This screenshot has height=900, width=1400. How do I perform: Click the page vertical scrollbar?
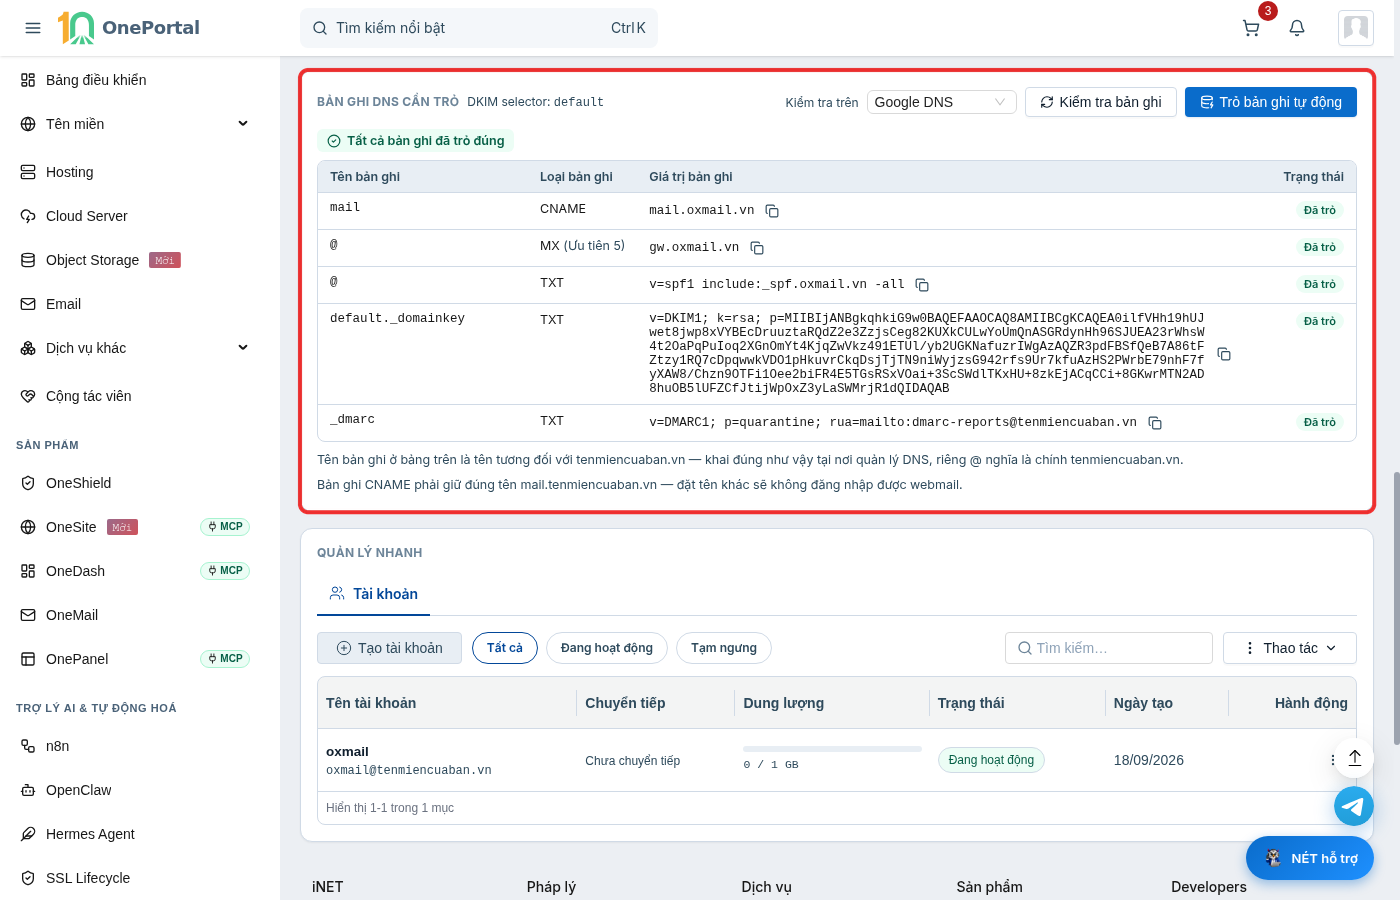pyautogui.click(x=1395, y=608)
